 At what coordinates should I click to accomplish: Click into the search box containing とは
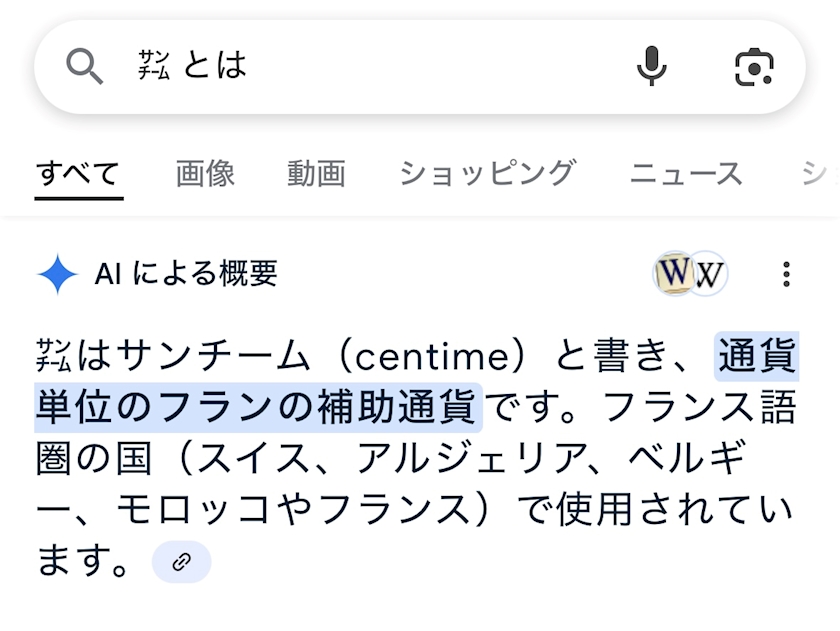(x=400, y=67)
